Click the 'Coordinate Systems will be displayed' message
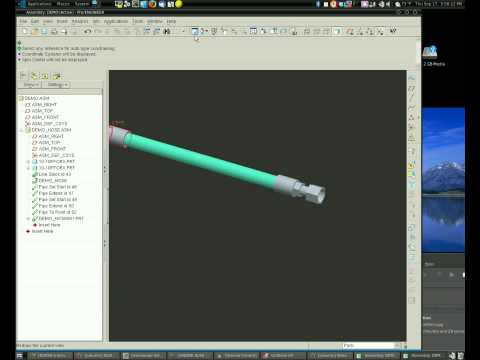Image resolution: width=480 pixels, height=360 pixels. (59, 54)
